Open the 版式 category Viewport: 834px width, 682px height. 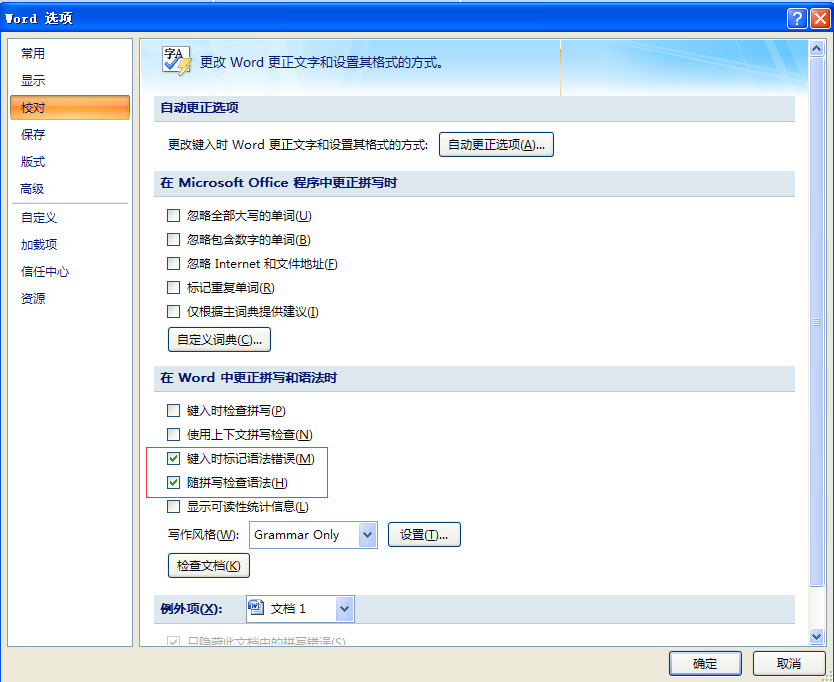click(x=33, y=162)
